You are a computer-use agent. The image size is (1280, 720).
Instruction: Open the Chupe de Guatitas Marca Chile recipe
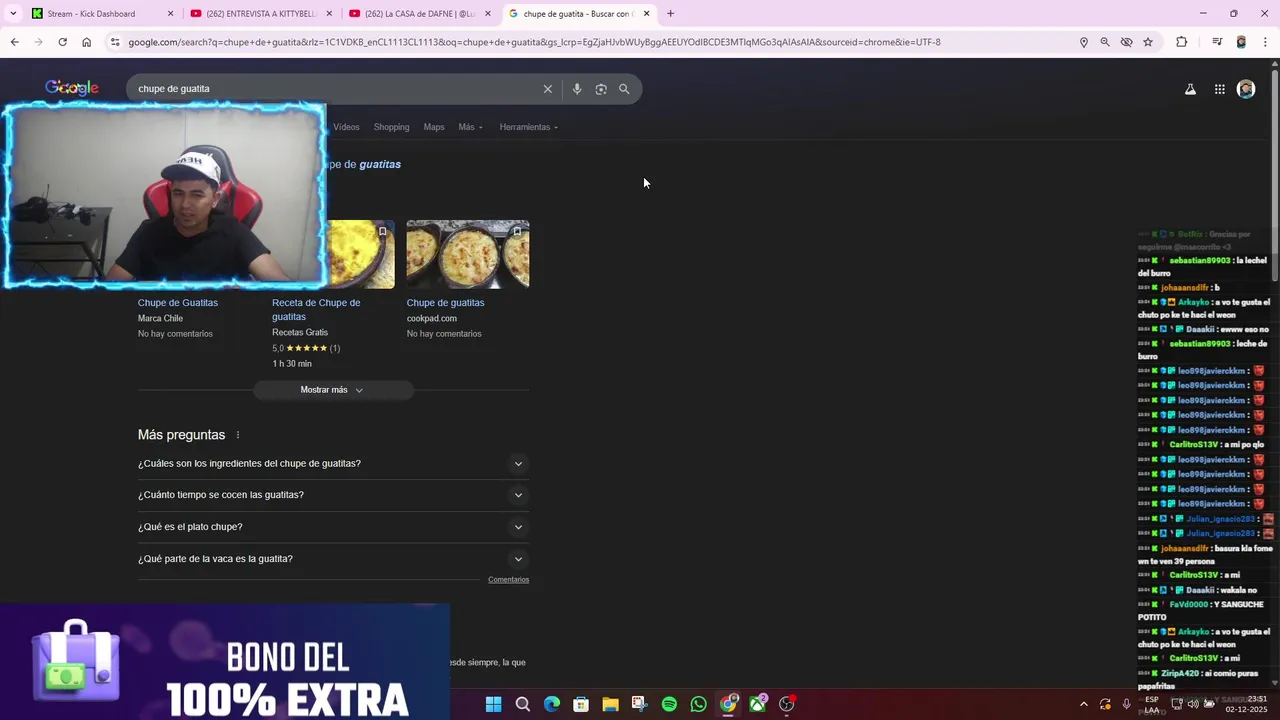pyautogui.click(x=178, y=303)
